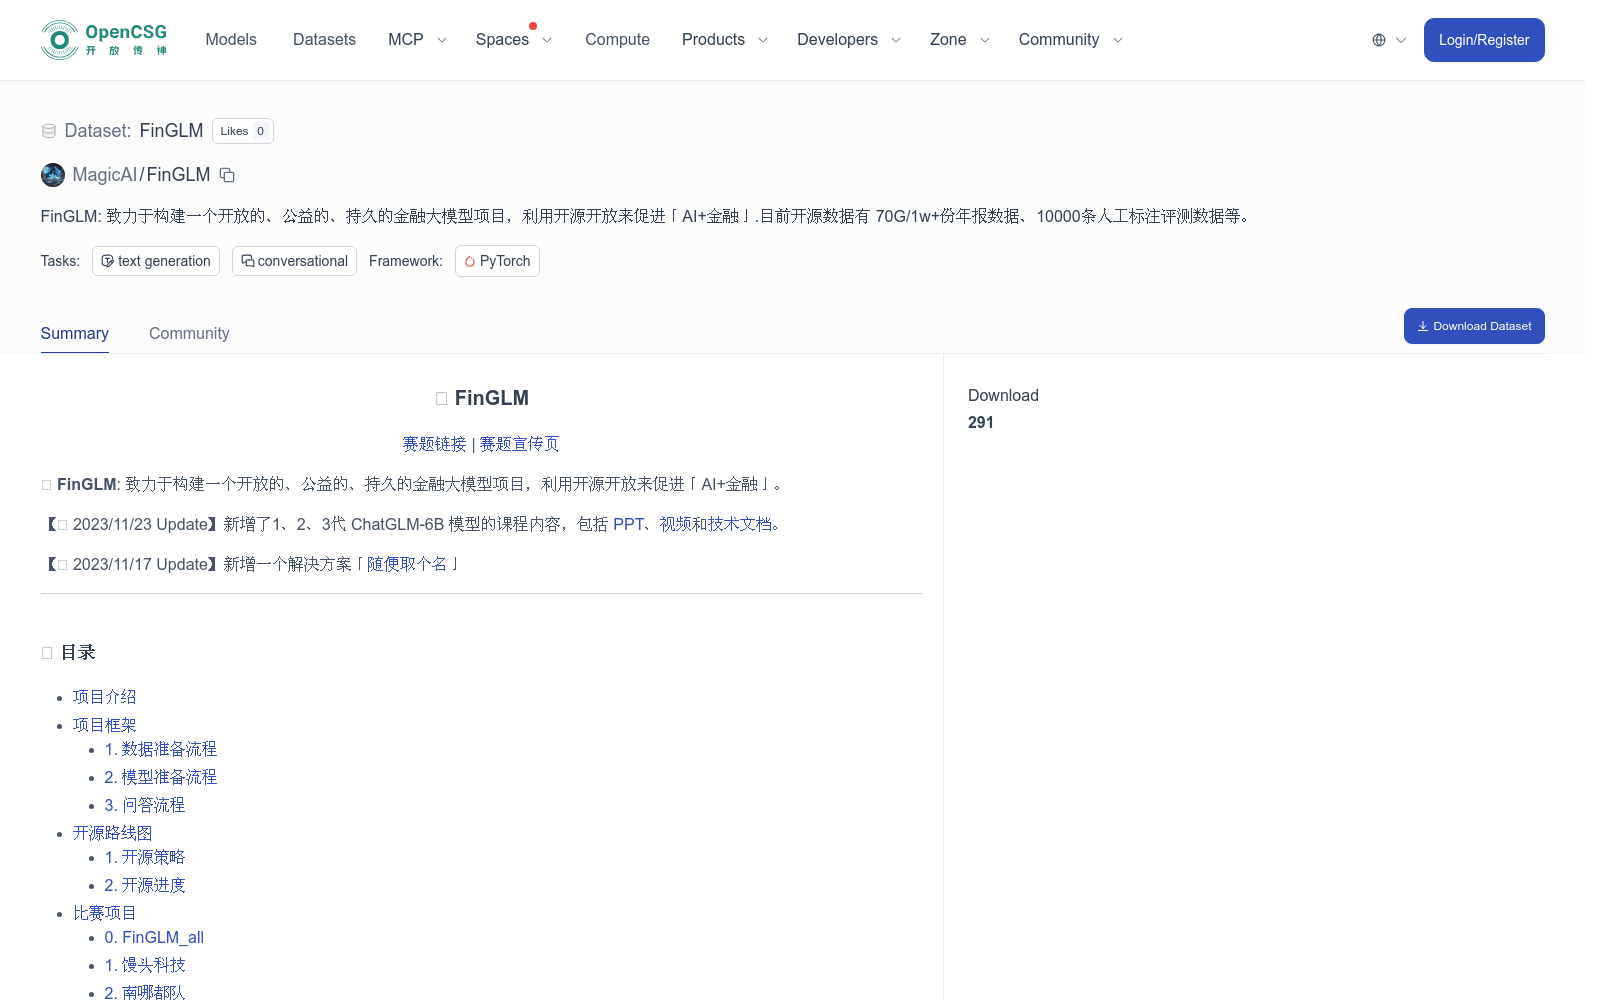This screenshot has width=1600, height=1000.
Task: Click the OpenCSG logo
Action: point(103,39)
